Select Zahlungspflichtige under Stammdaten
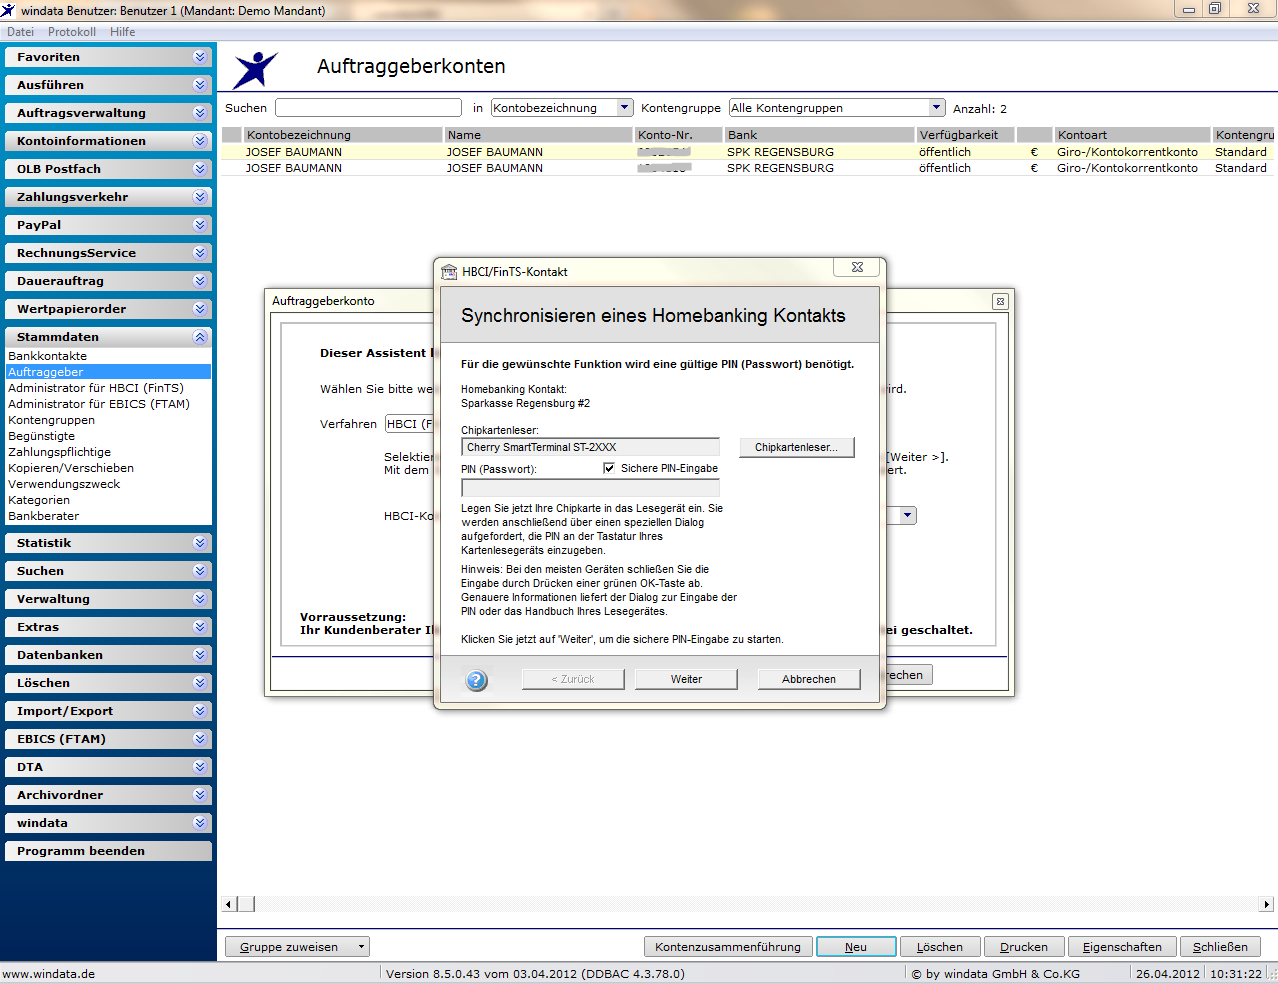The width and height of the screenshot is (1278, 984). pyautogui.click(x=60, y=452)
